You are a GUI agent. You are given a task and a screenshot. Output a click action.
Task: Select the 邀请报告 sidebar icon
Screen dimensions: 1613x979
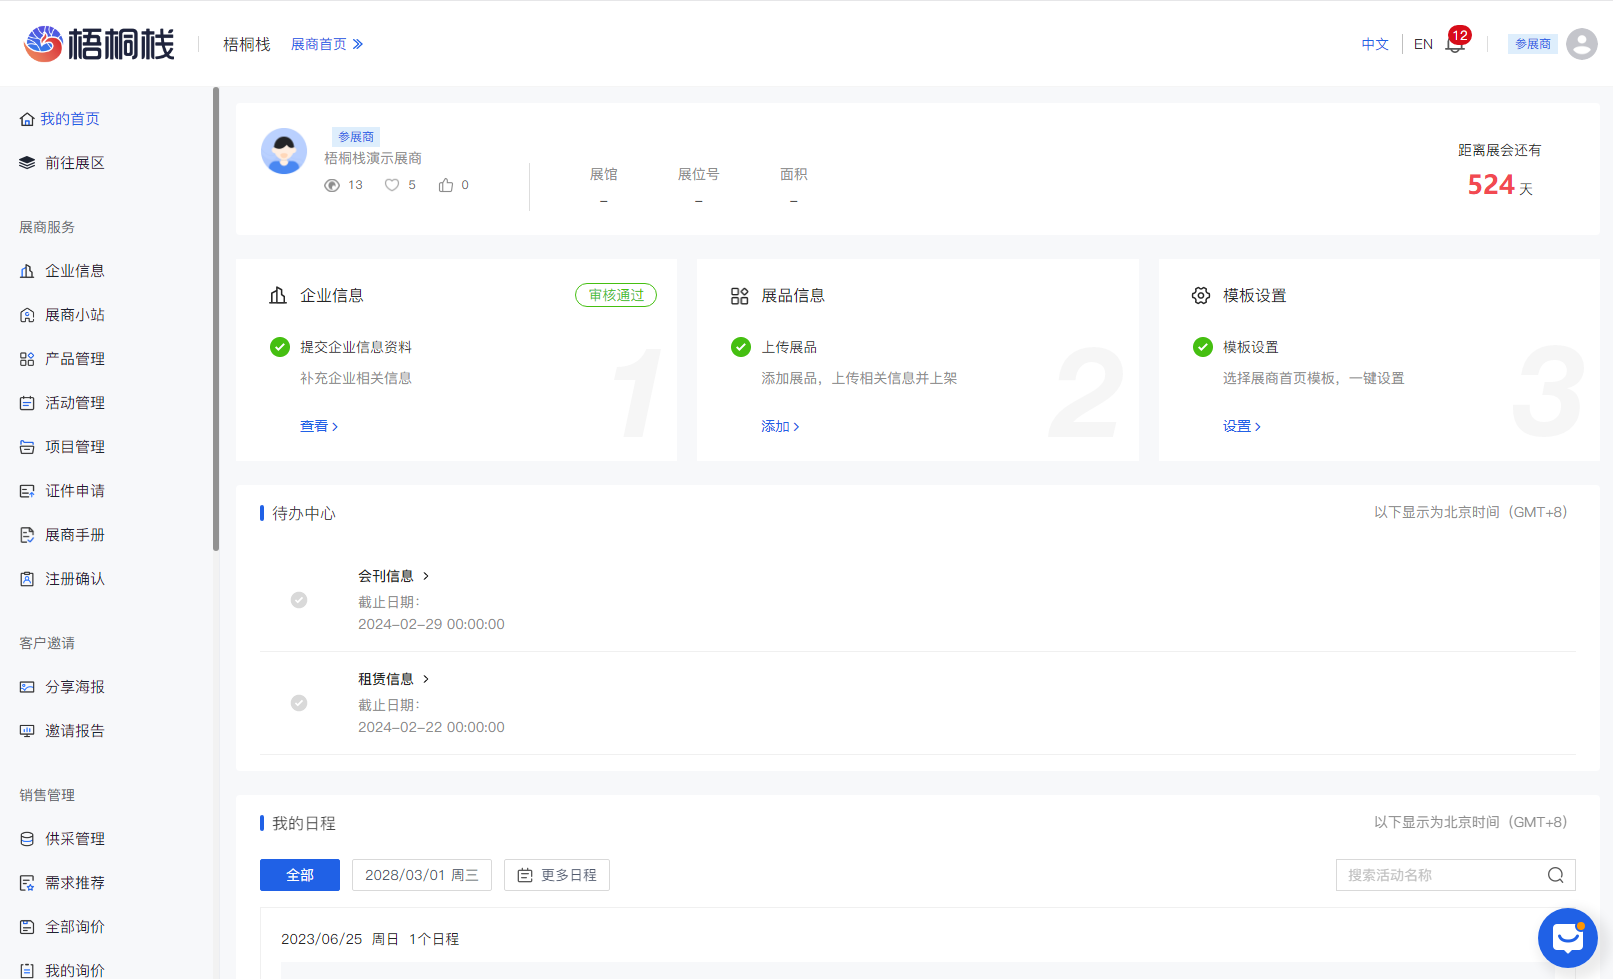click(27, 730)
